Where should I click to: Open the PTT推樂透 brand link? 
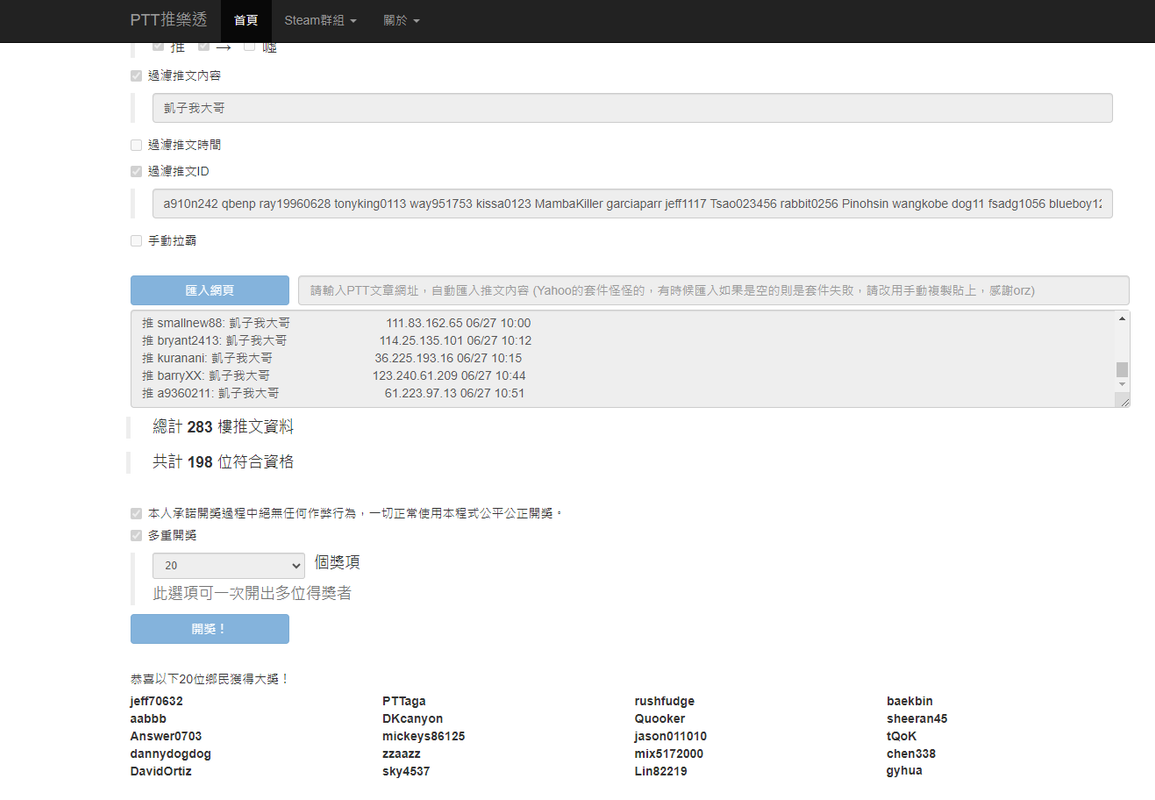[169, 20]
